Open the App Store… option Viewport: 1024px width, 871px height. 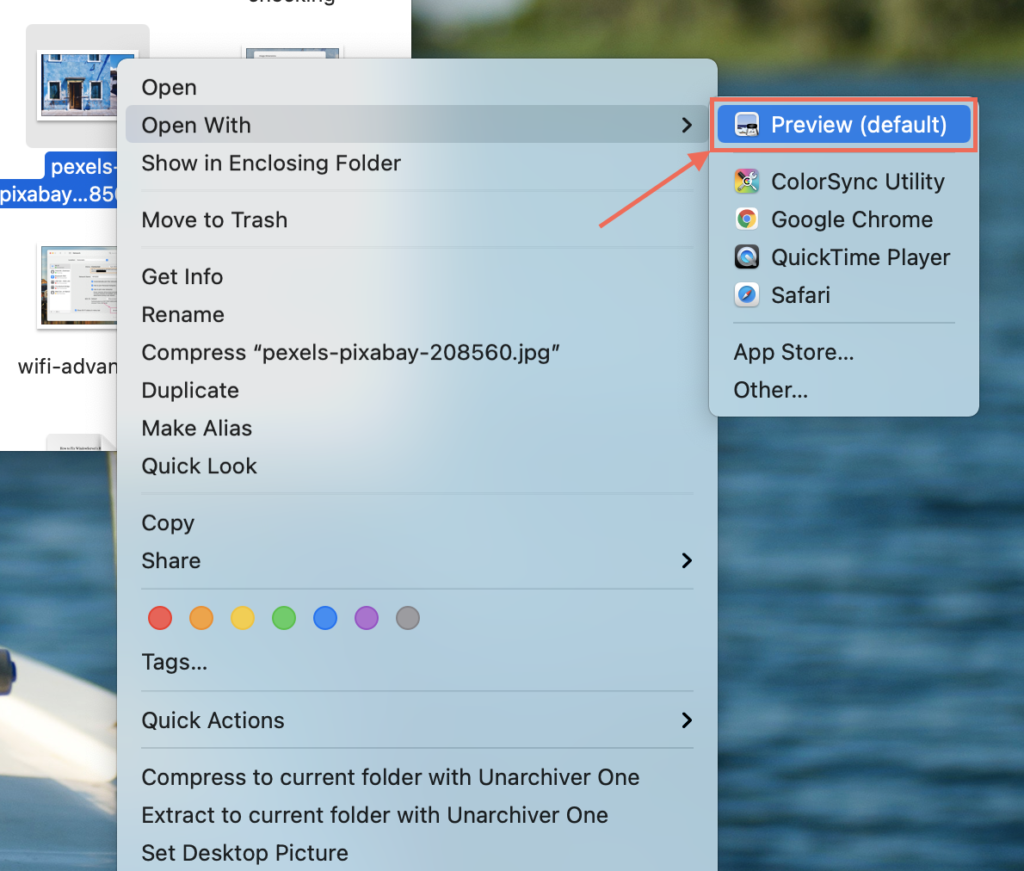point(793,353)
